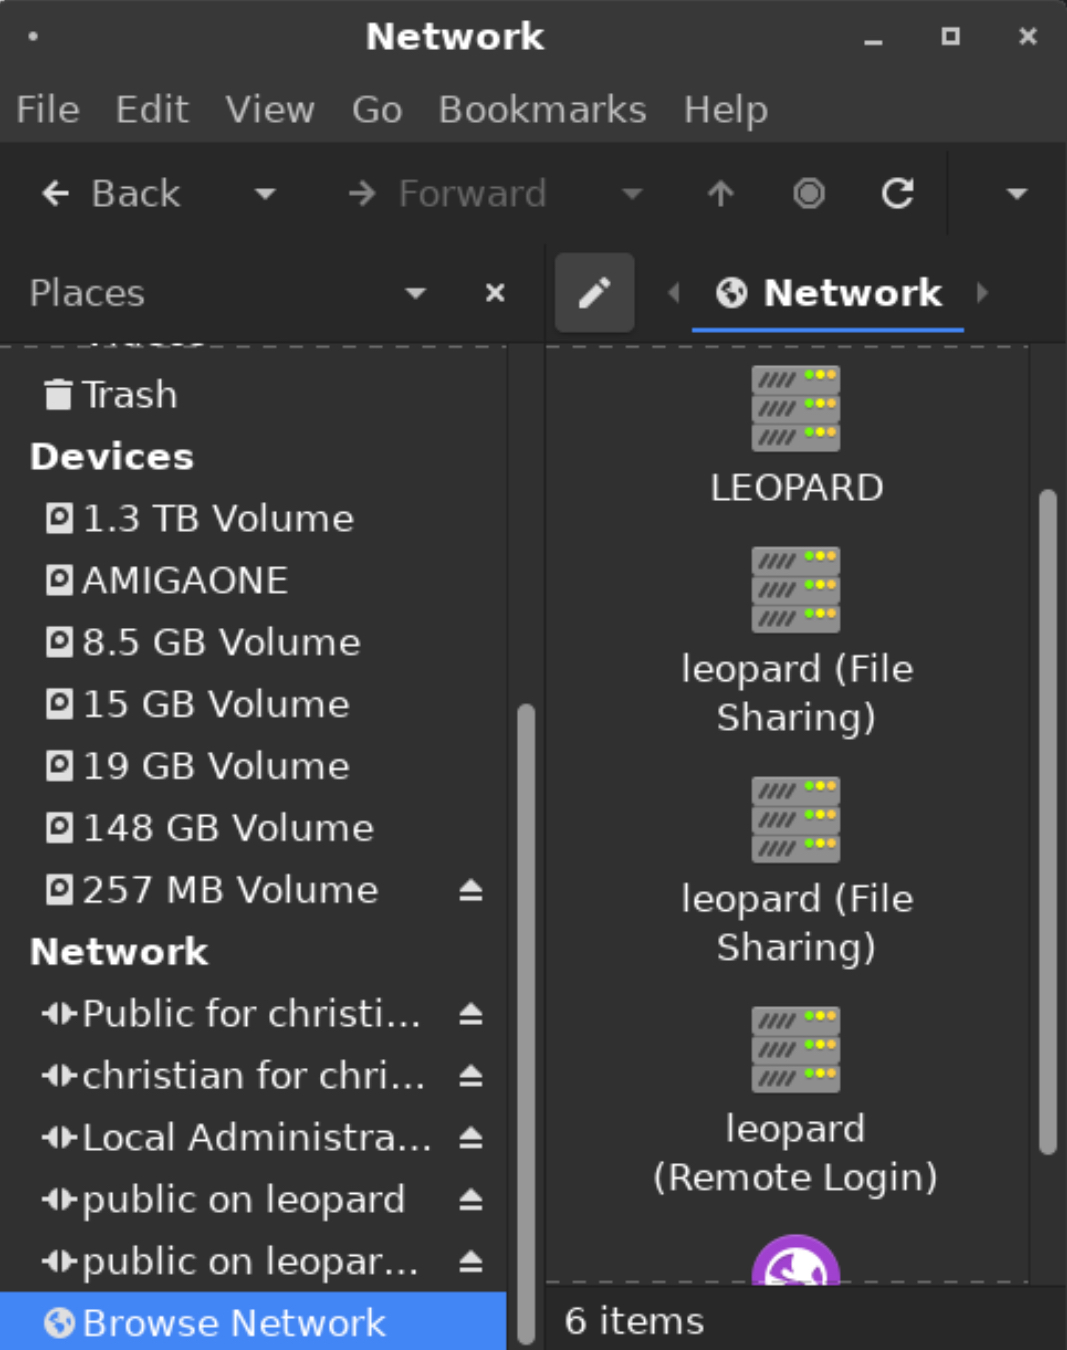Click the Network path bar button
The height and width of the screenshot is (1350, 1067).
click(829, 293)
